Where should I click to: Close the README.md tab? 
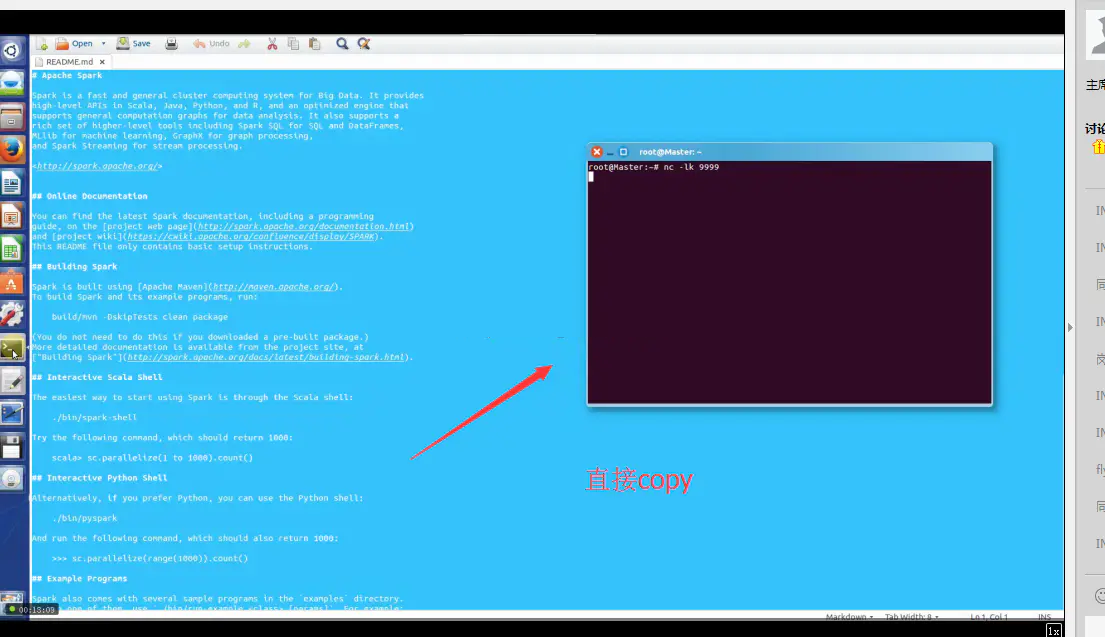point(102,62)
